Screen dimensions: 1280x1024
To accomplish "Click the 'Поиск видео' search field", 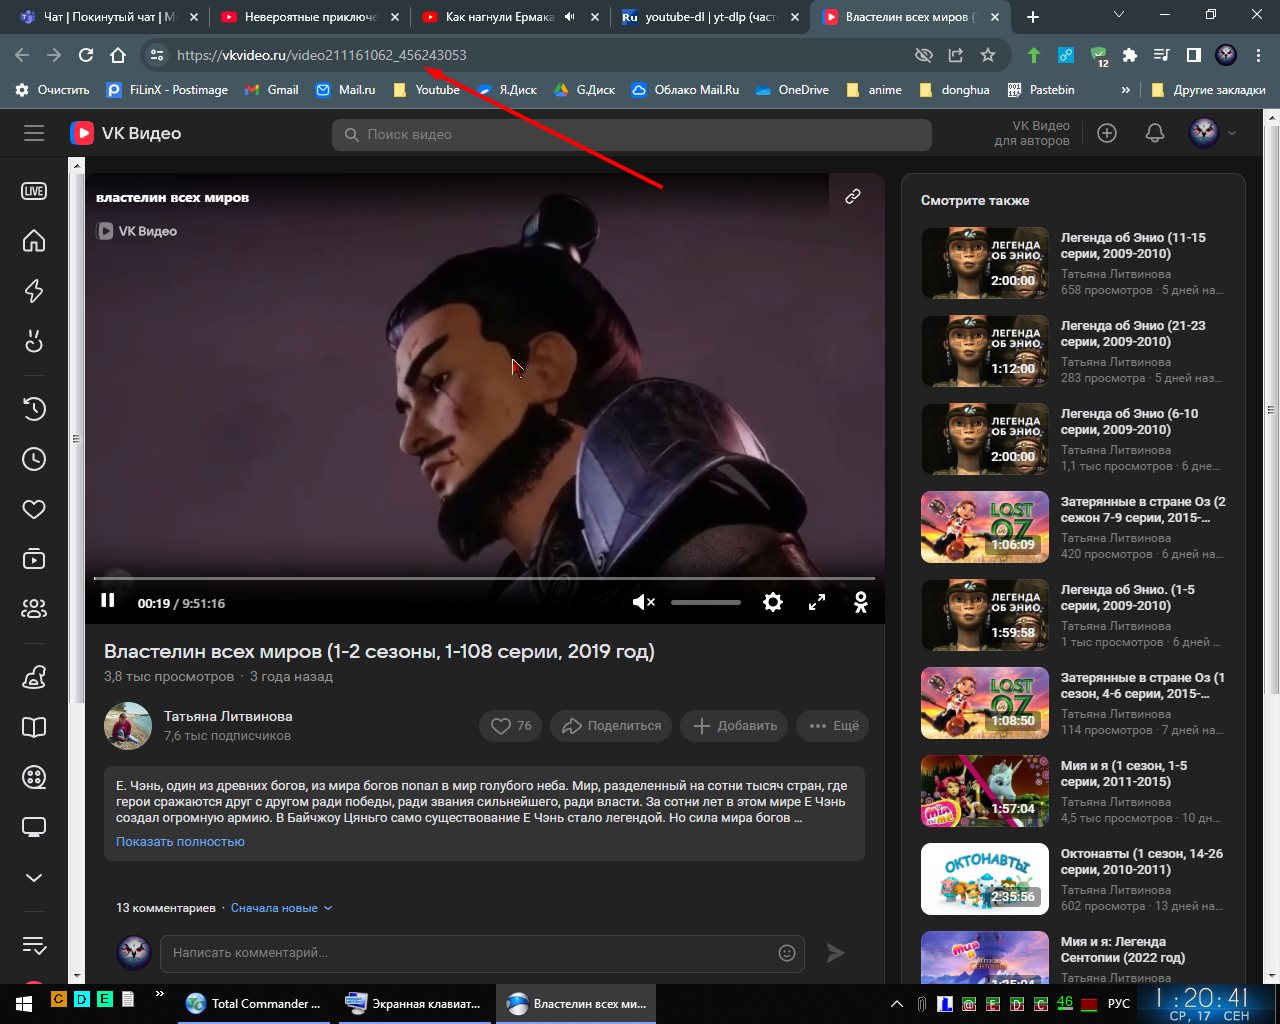I will [632, 134].
